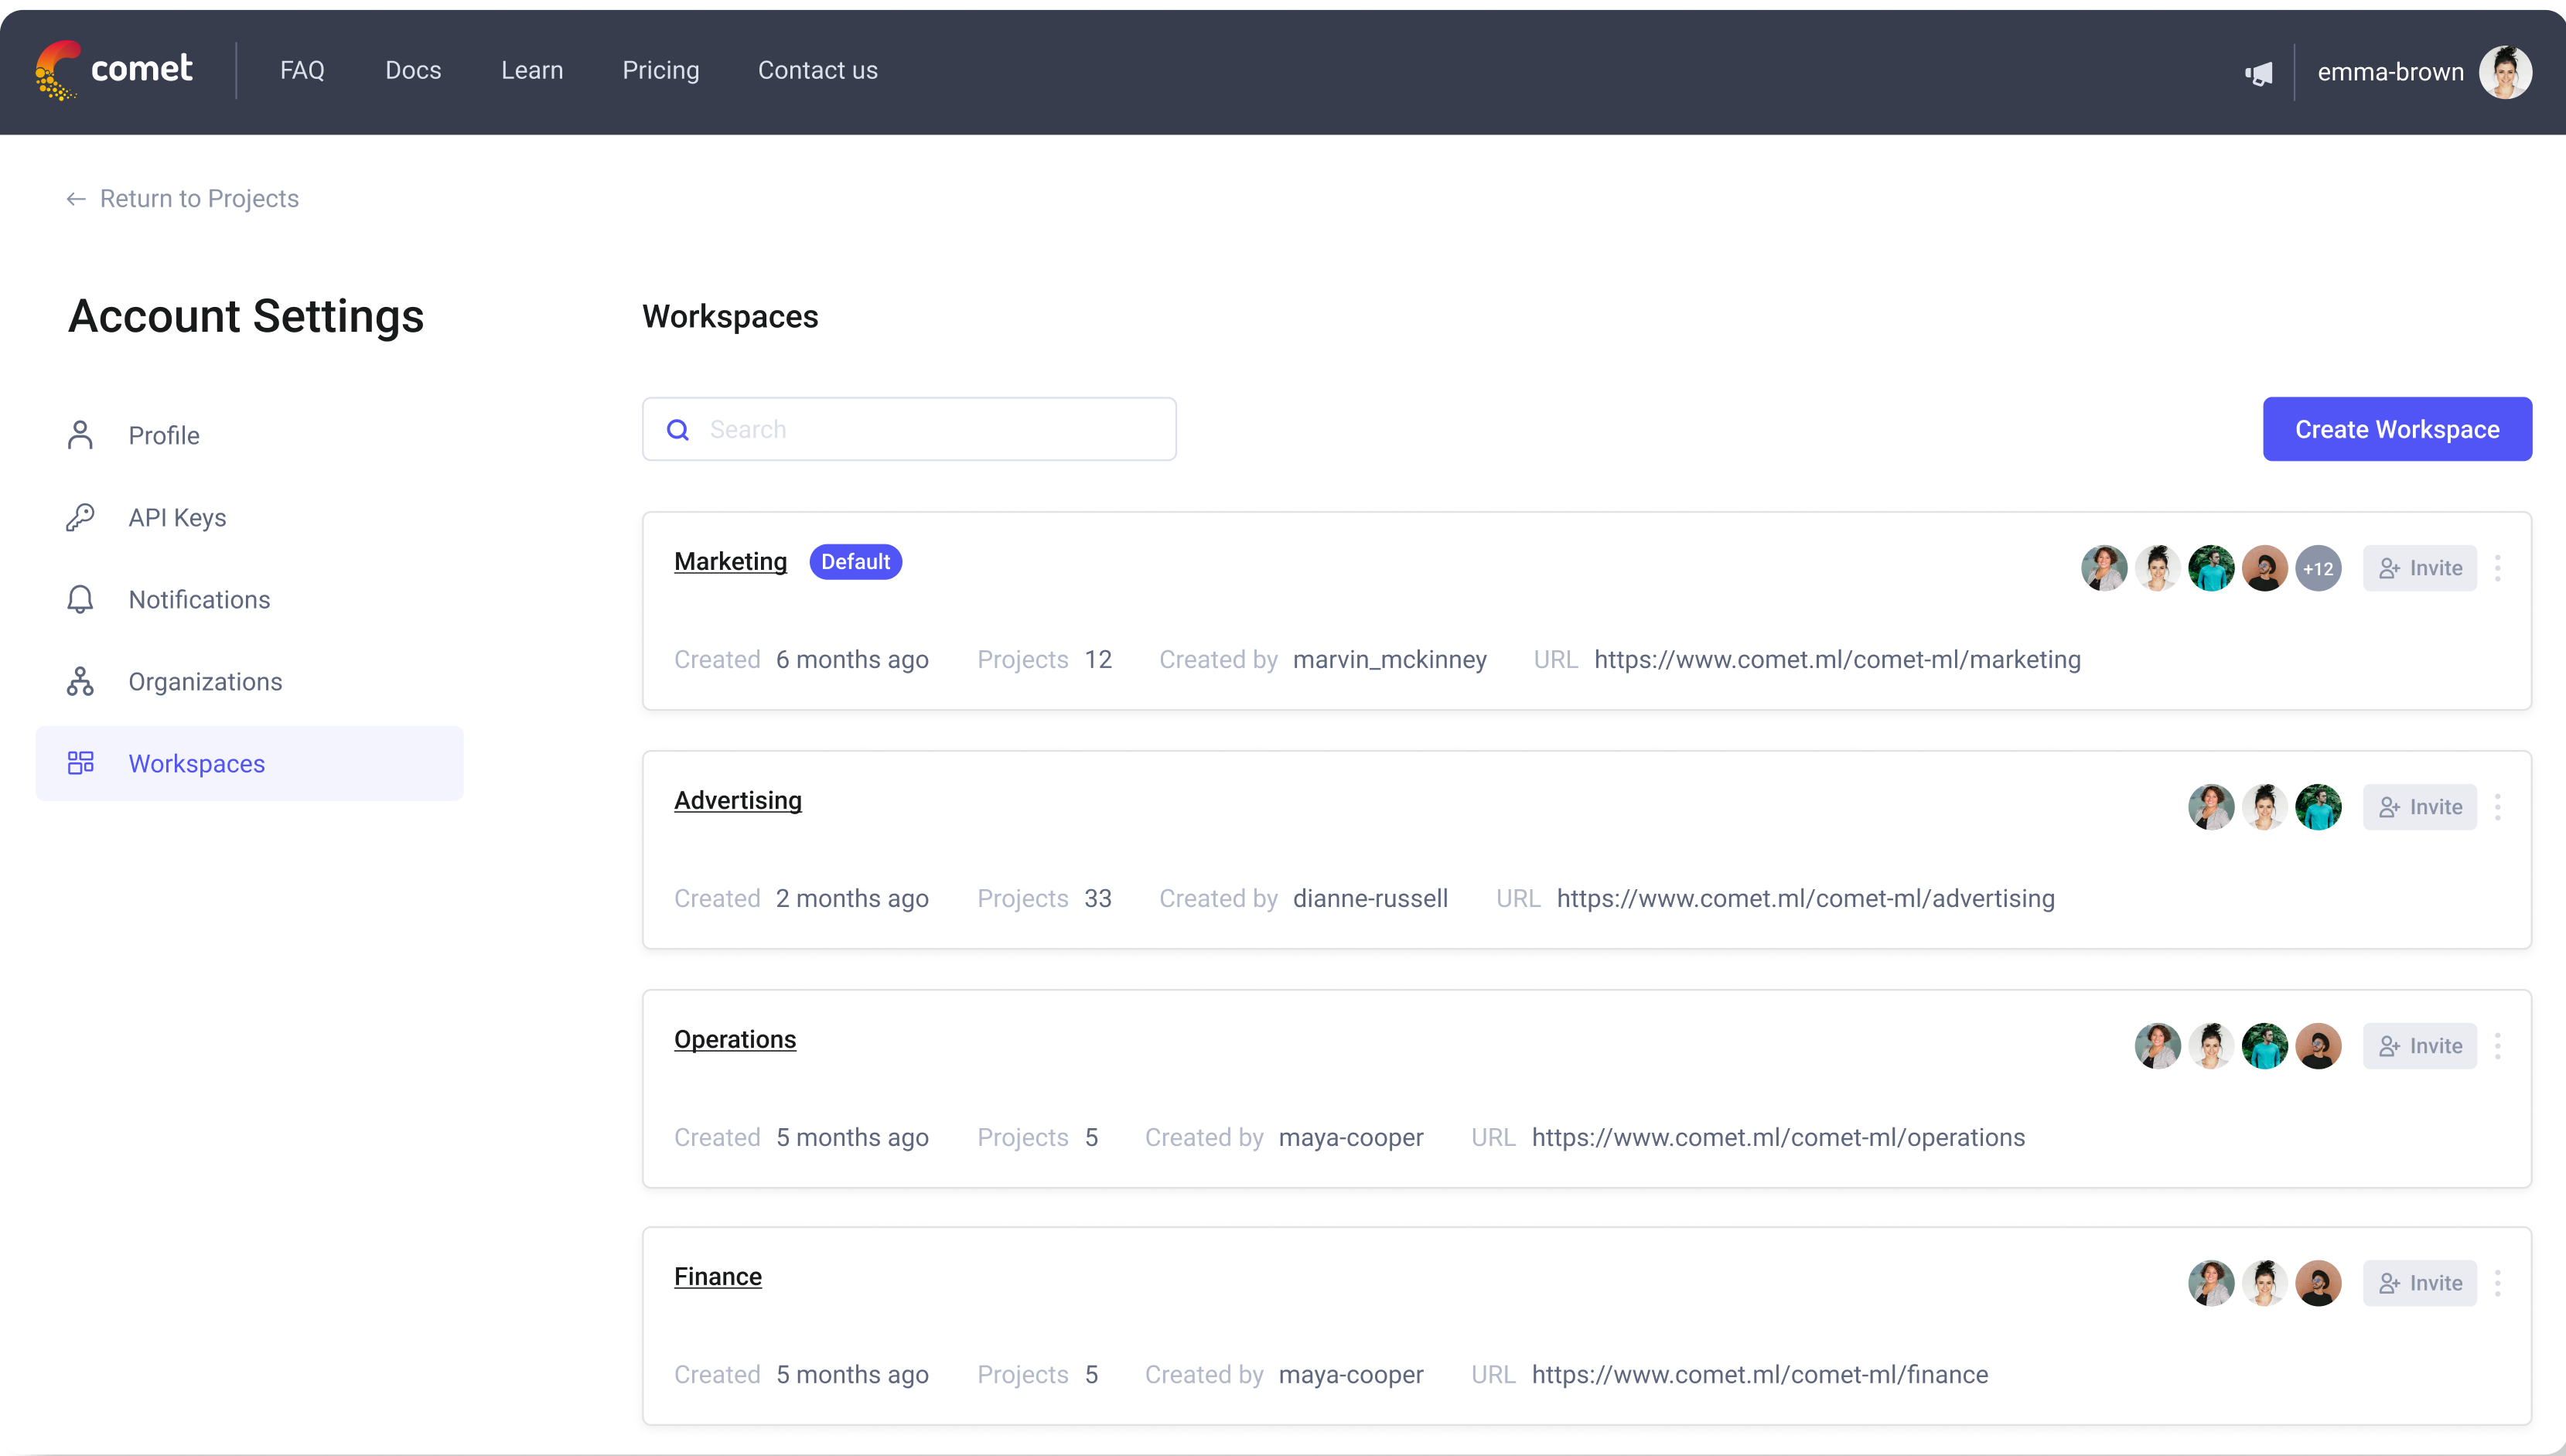
Task: Click first member avatar in Operations
Action: tap(2158, 1046)
